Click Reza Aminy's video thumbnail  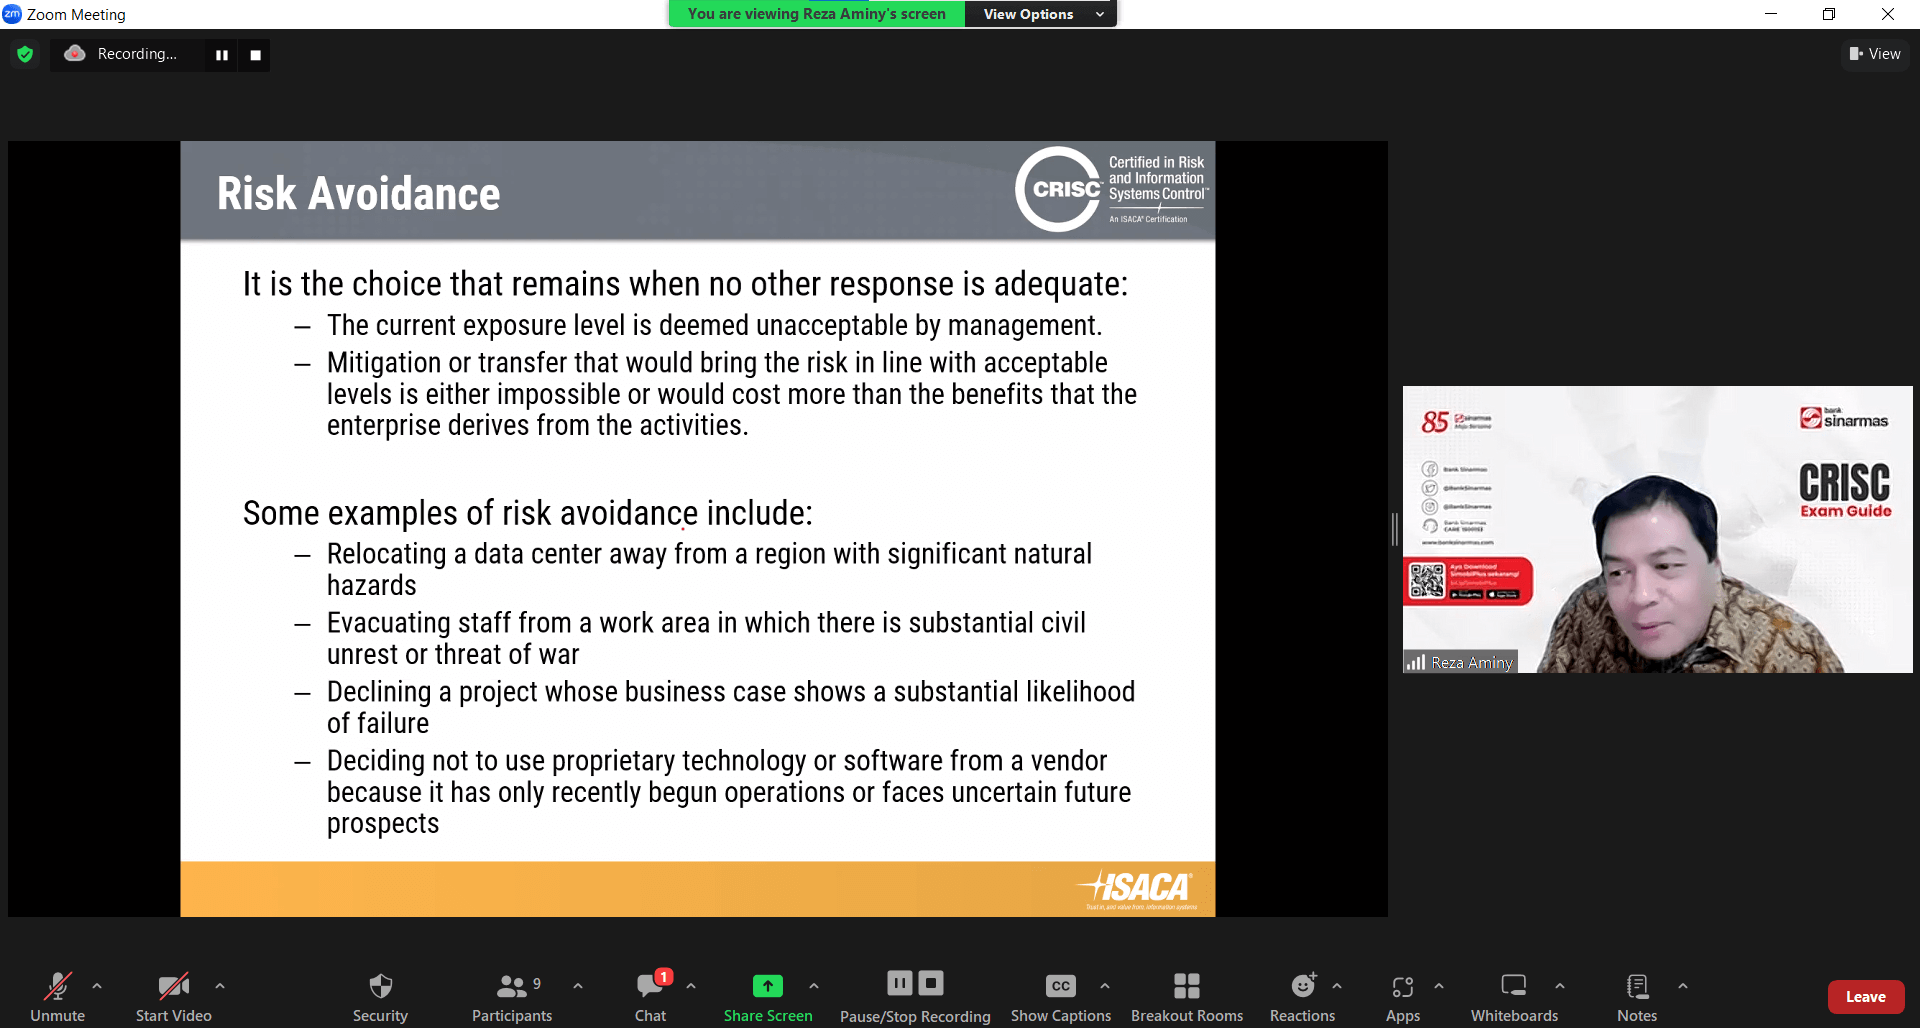click(x=1657, y=529)
